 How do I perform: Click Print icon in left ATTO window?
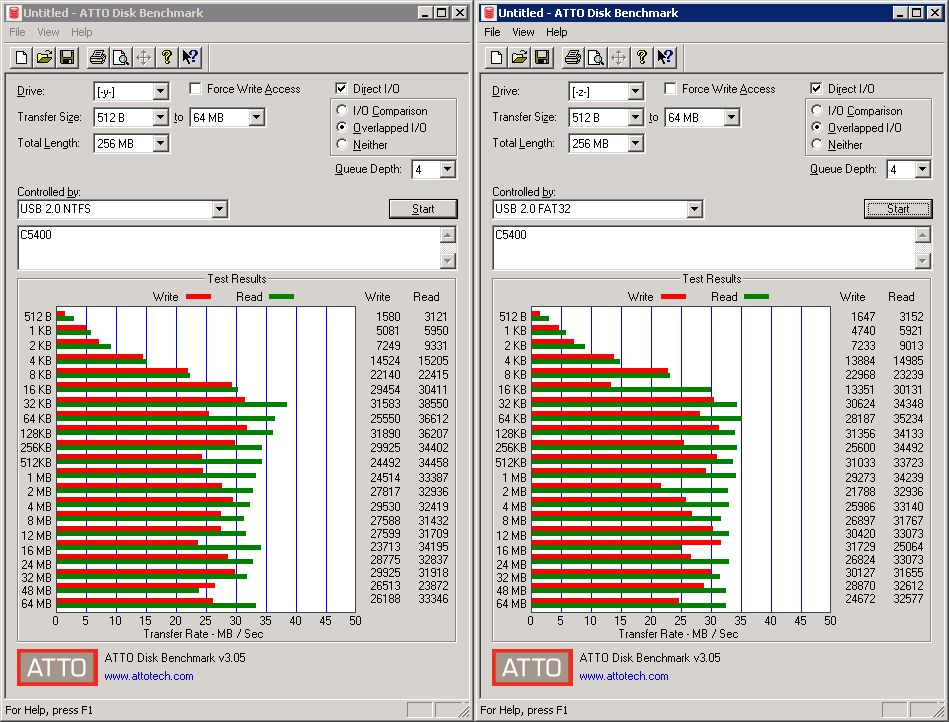point(98,57)
